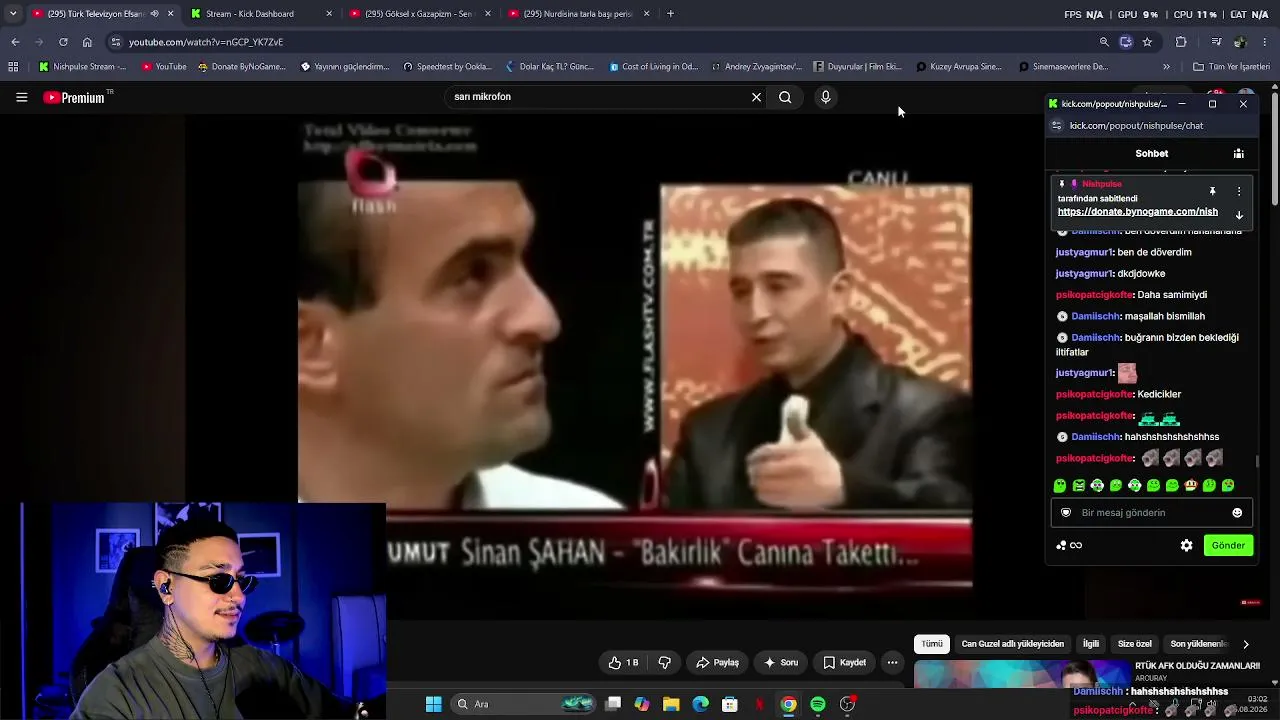Open Microsoft Store from taskbar
This screenshot has height=720, width=1280.
(x=730, y=704)
